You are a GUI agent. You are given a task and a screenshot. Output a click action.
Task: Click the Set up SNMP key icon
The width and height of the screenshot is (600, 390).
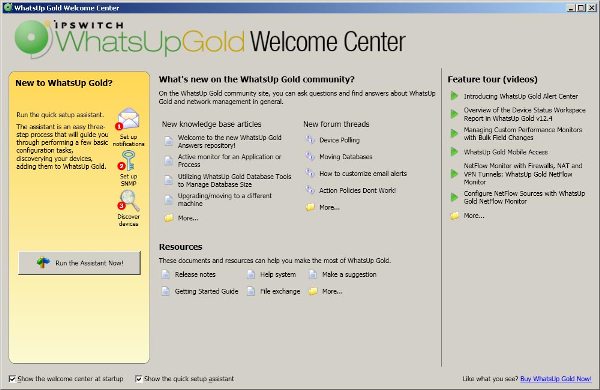pyautogui.click(x=129, y=160)
